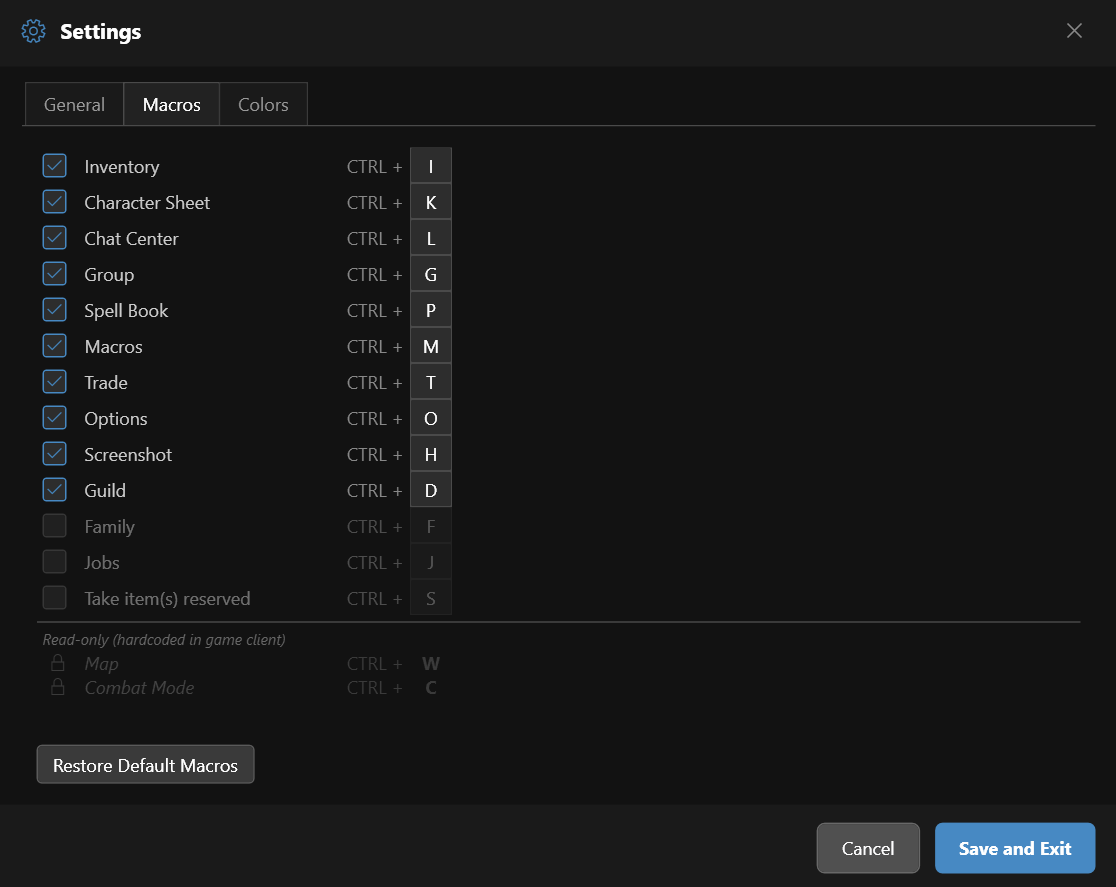Click the Inventory key field showing I
This screenshot has height=887, width=1116.
click(x=431, y=166)
